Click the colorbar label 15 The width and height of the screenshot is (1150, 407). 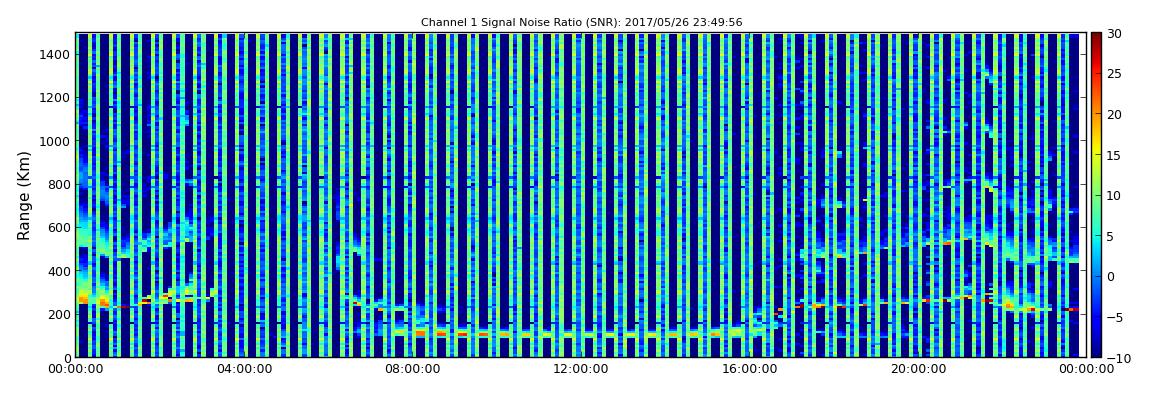click(1113, 155)
